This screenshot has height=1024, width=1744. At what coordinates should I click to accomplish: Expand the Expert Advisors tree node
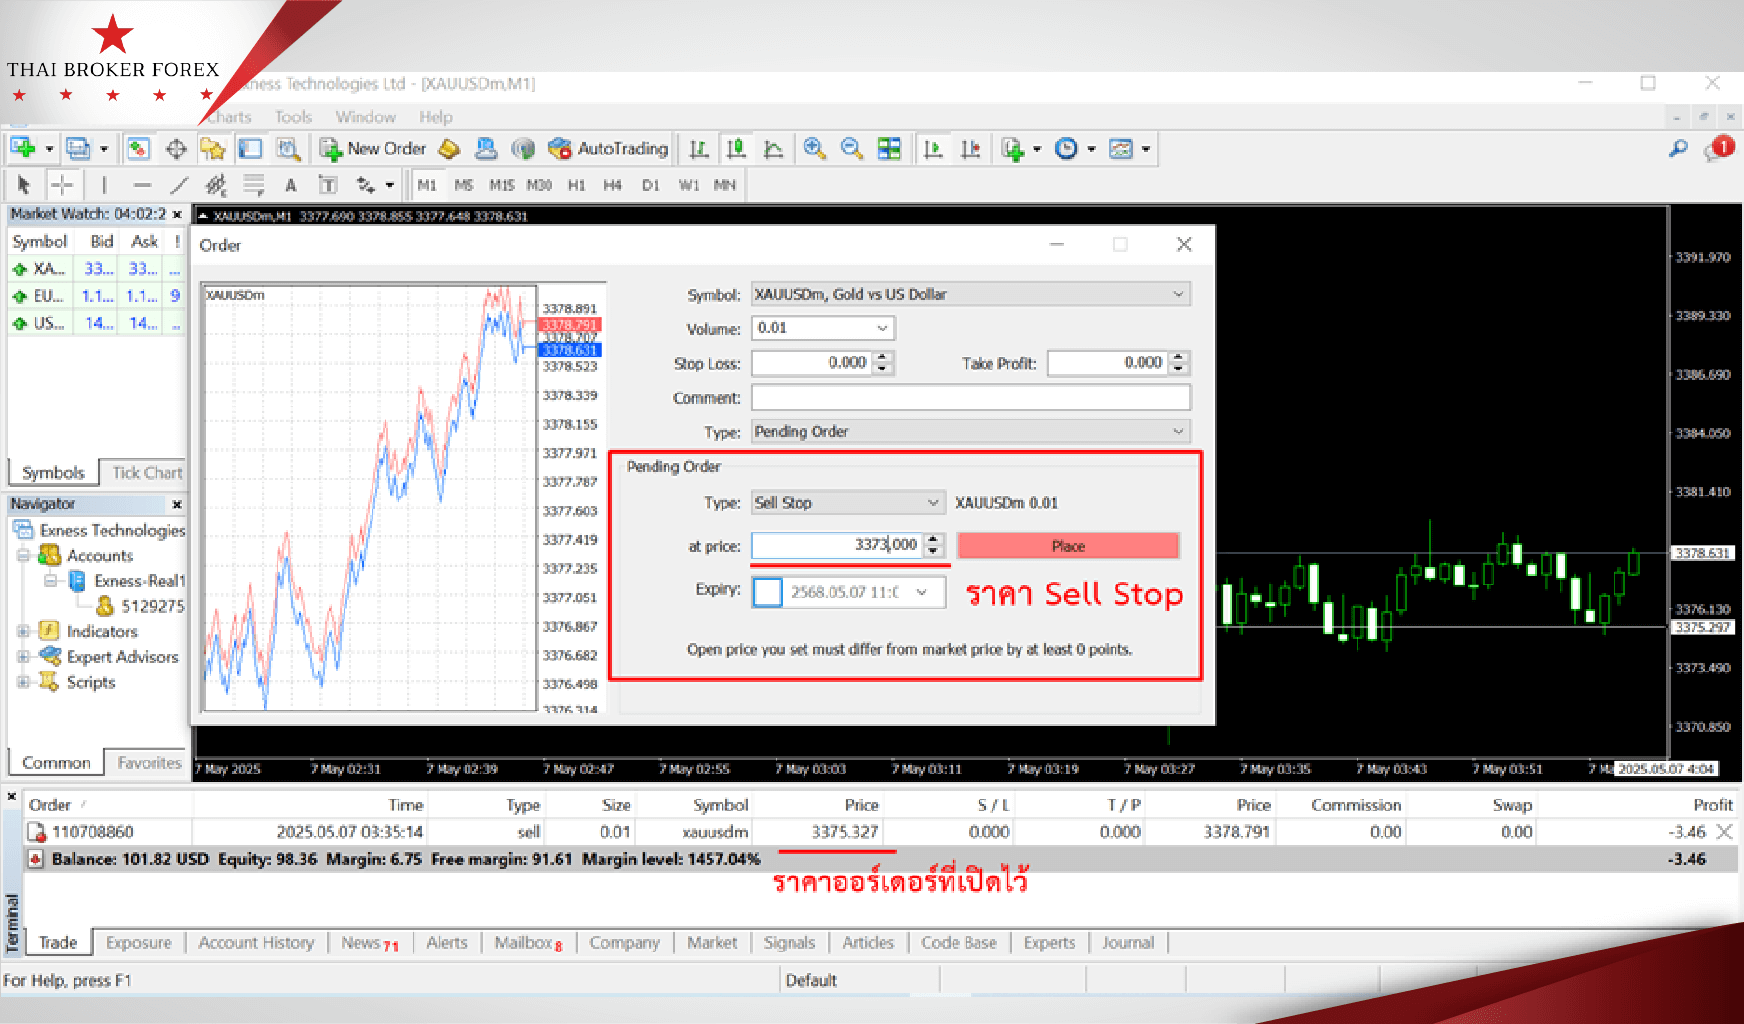click(23, 657)
